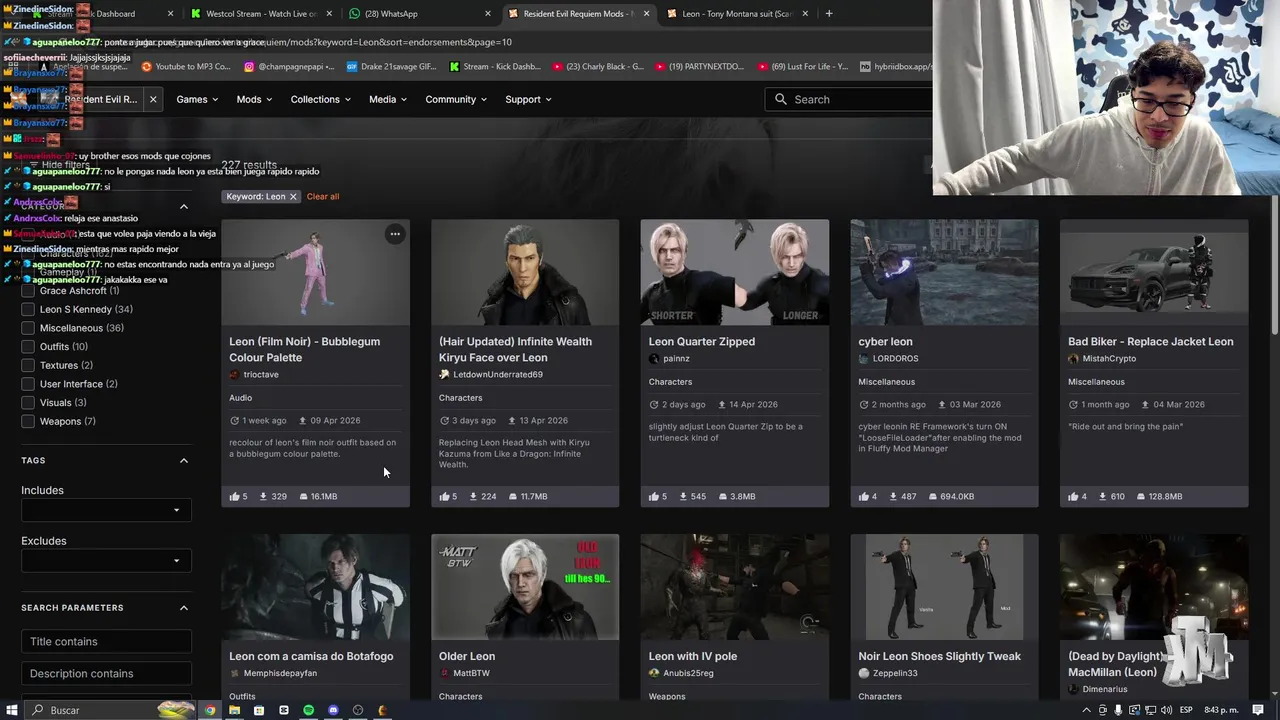Click Clear all filters link
1280x720 pixels.
coord(323,197)
